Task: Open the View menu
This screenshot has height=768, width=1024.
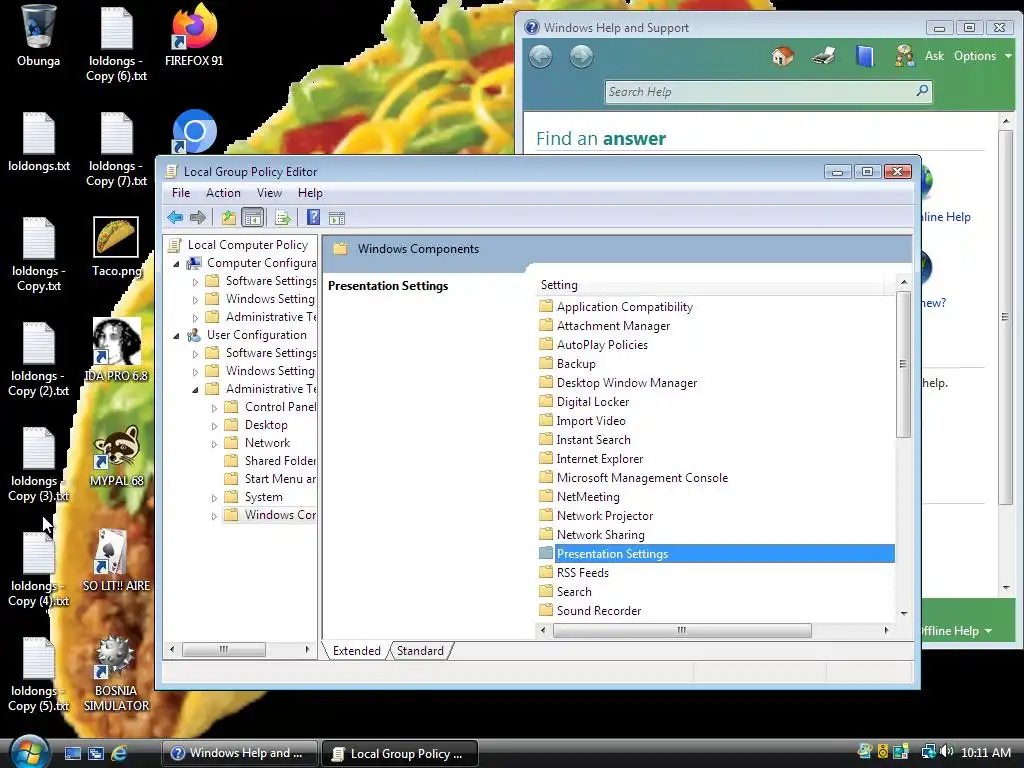Action: click(269, 193)
